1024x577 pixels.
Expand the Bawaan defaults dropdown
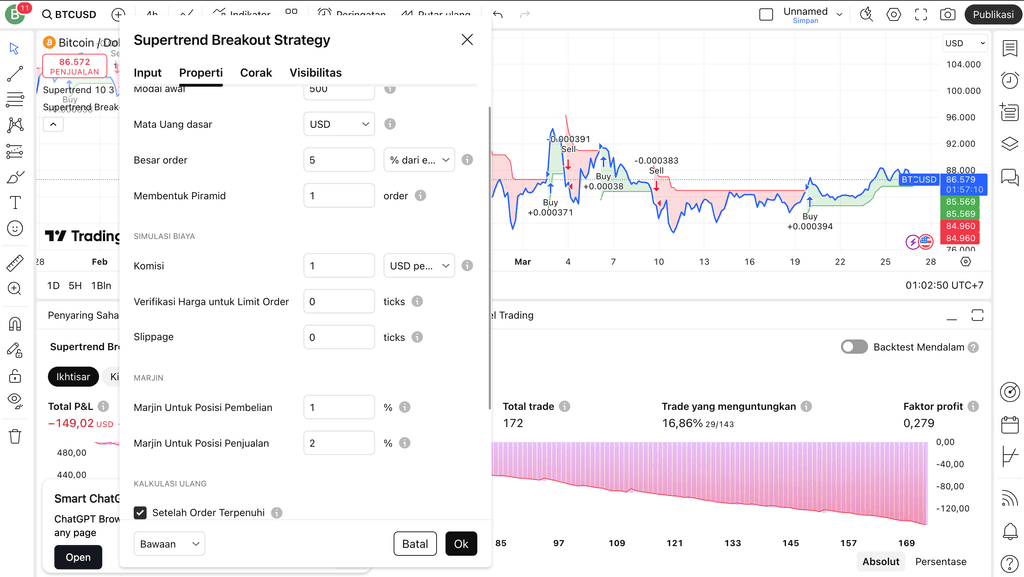[x=169, y=544]
